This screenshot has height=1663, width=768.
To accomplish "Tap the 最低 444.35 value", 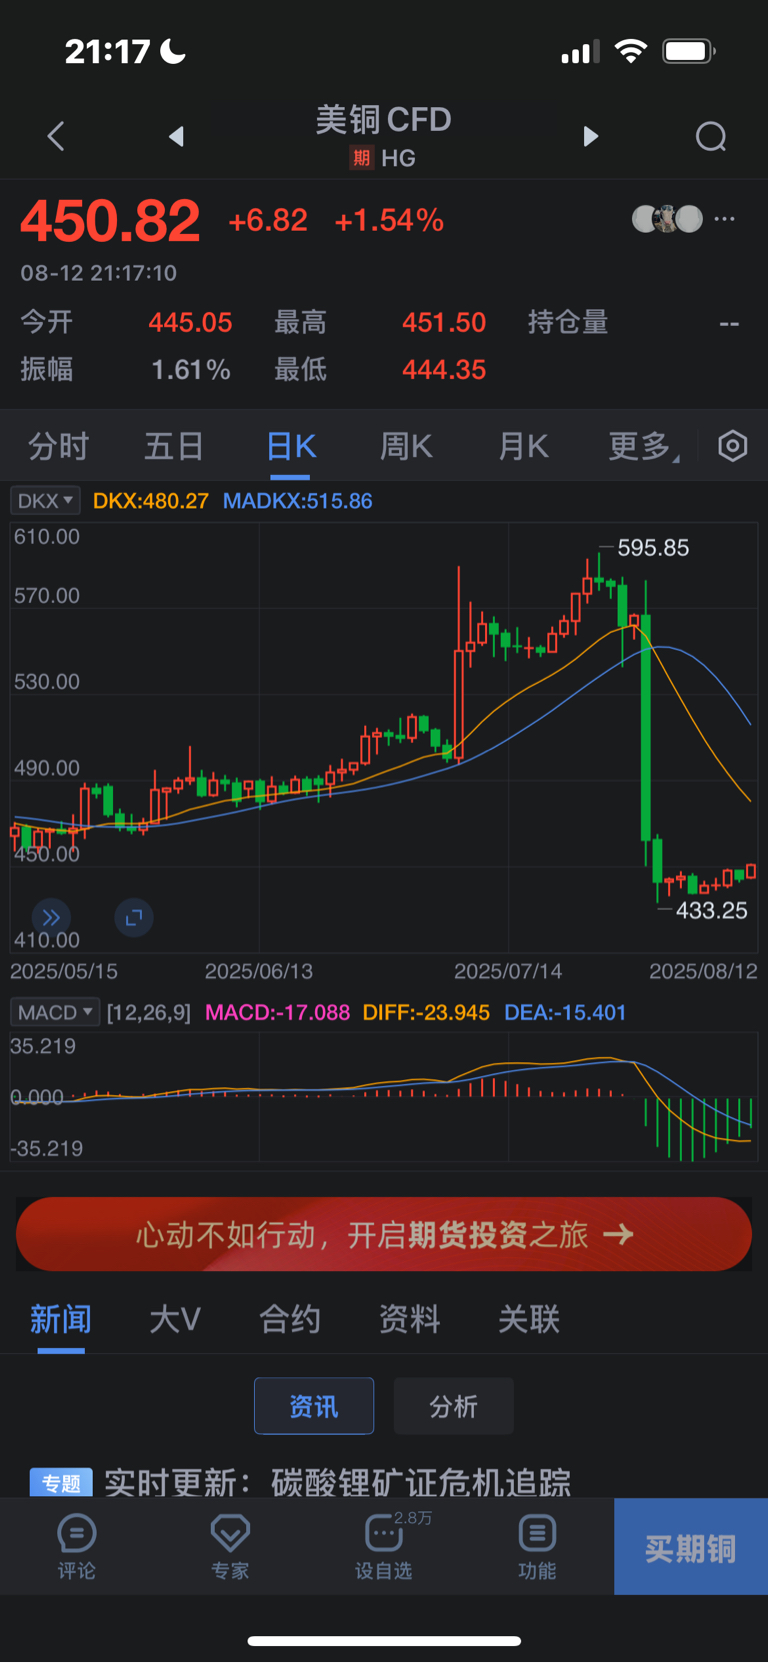I will pos(444,369).
